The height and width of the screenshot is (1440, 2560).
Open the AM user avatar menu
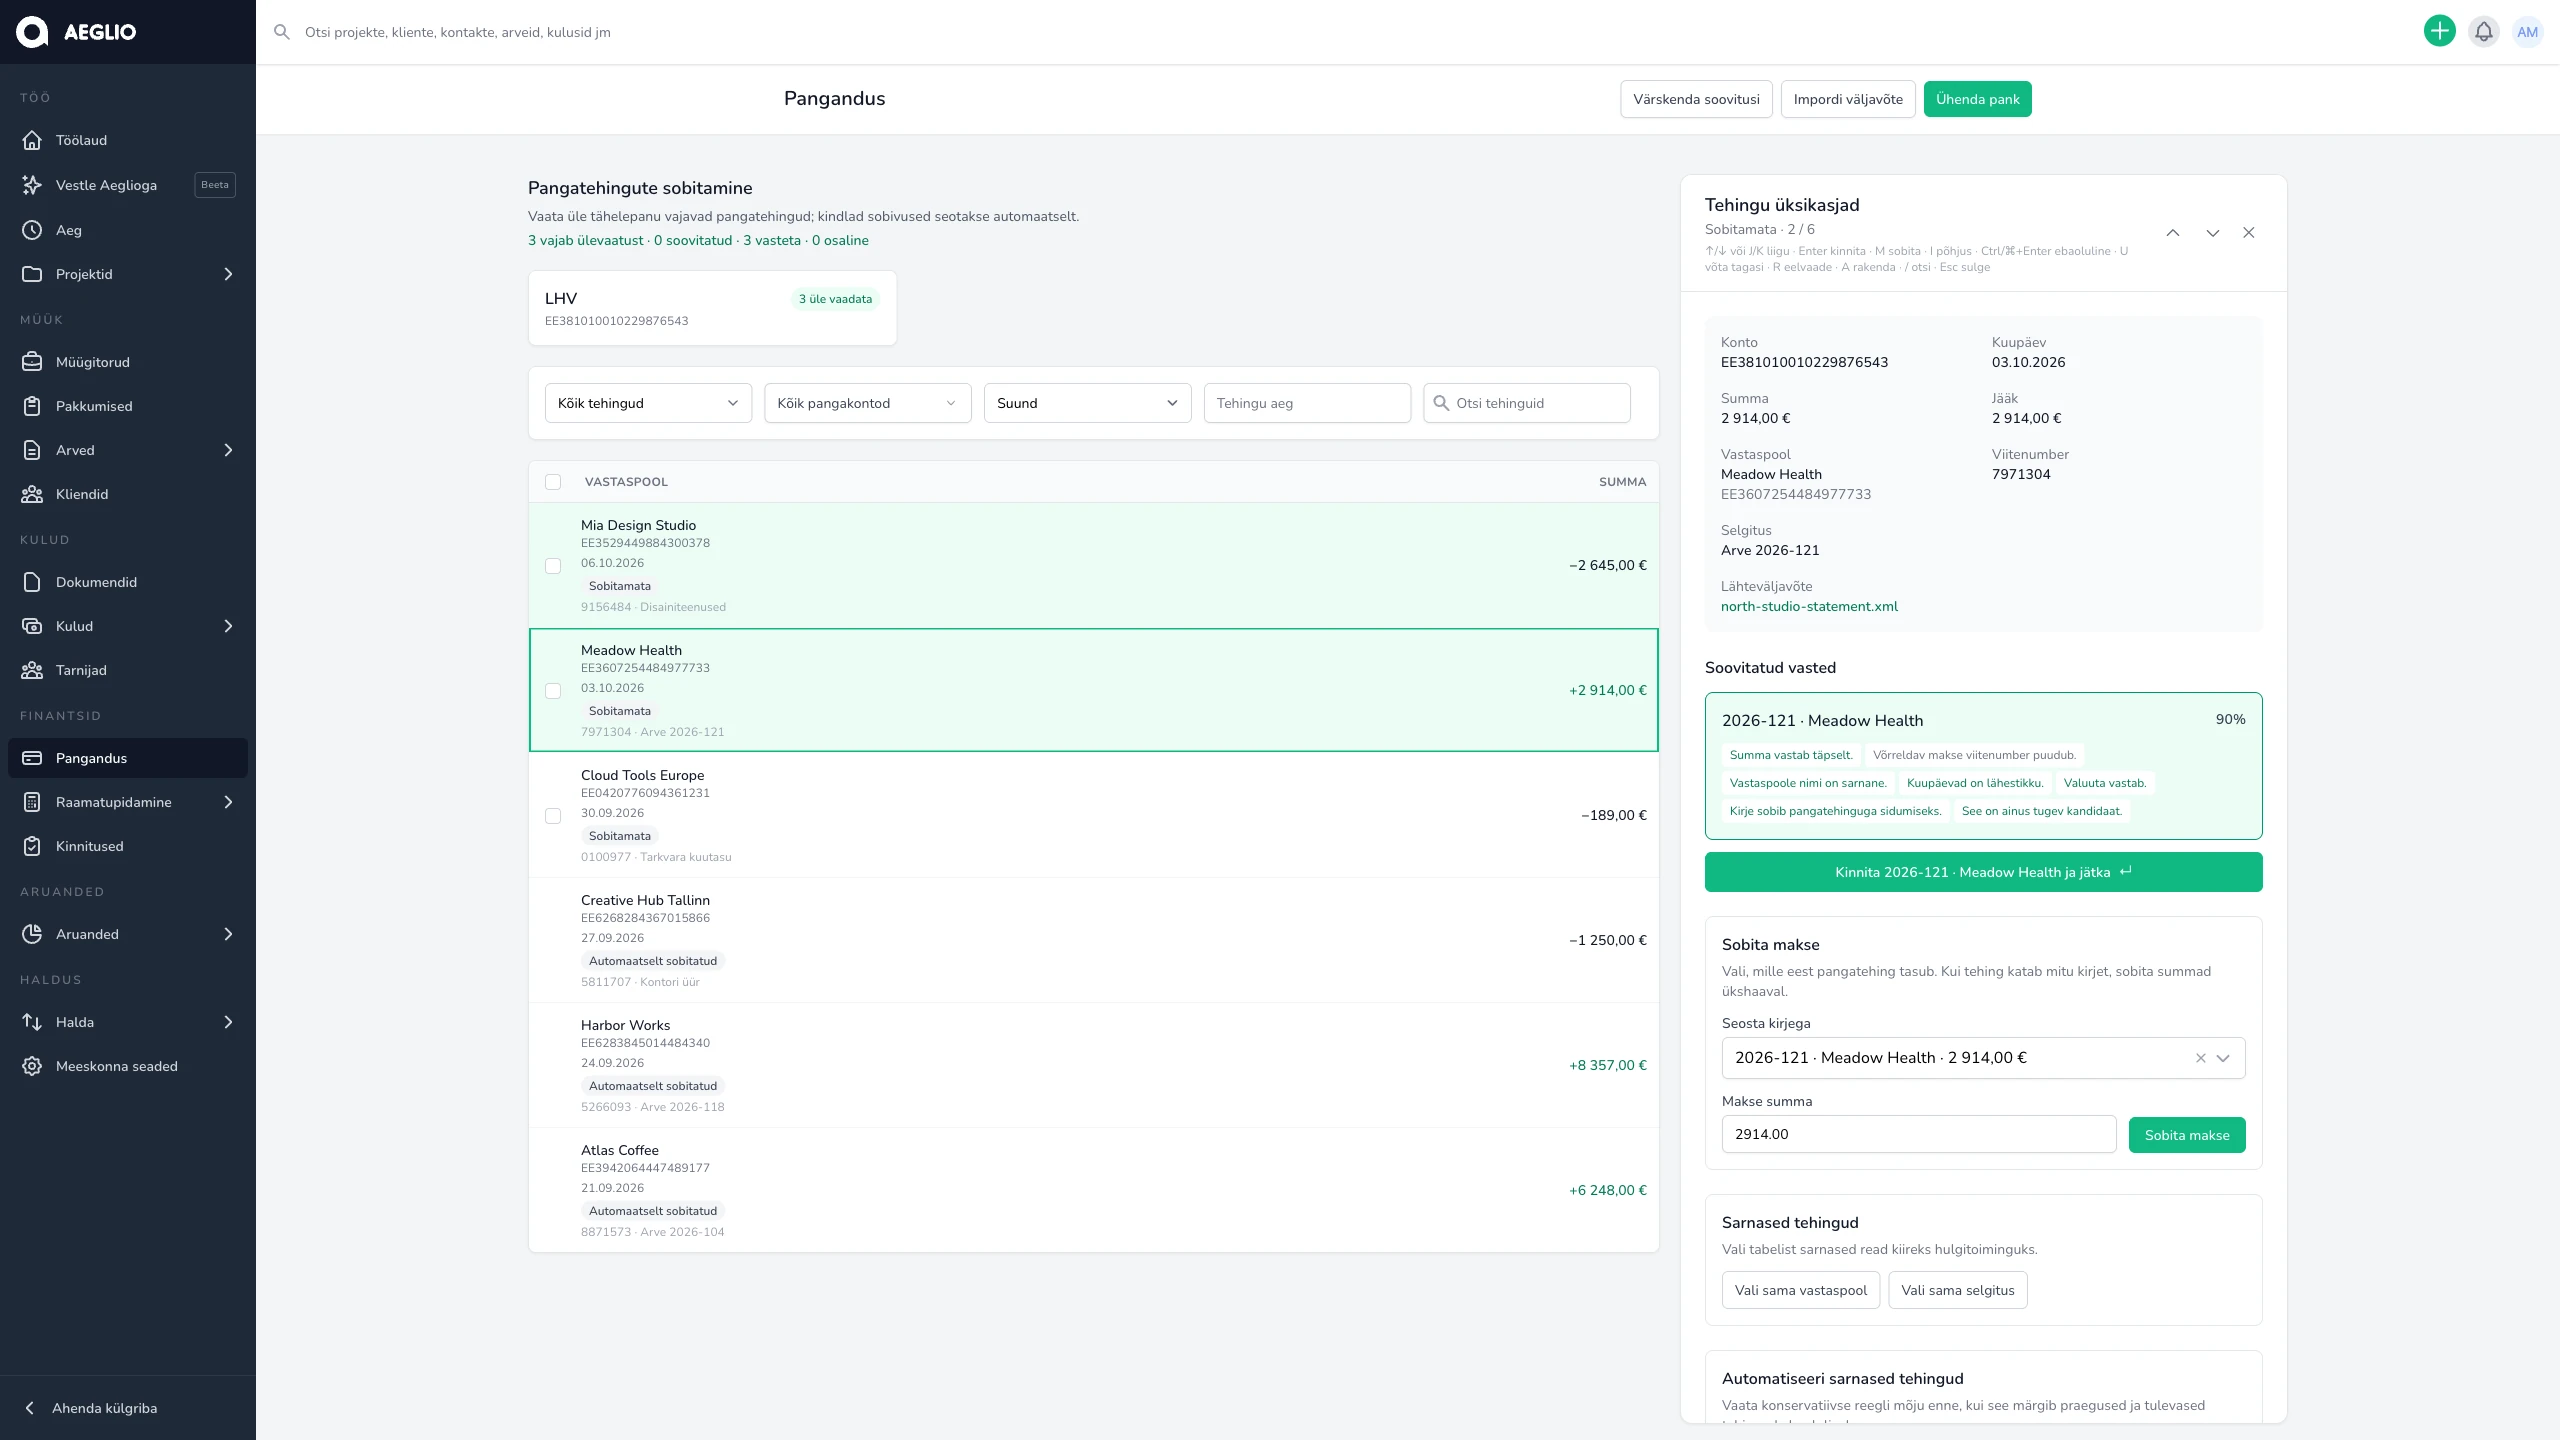pyautogui.click(x=2527, y=32)
